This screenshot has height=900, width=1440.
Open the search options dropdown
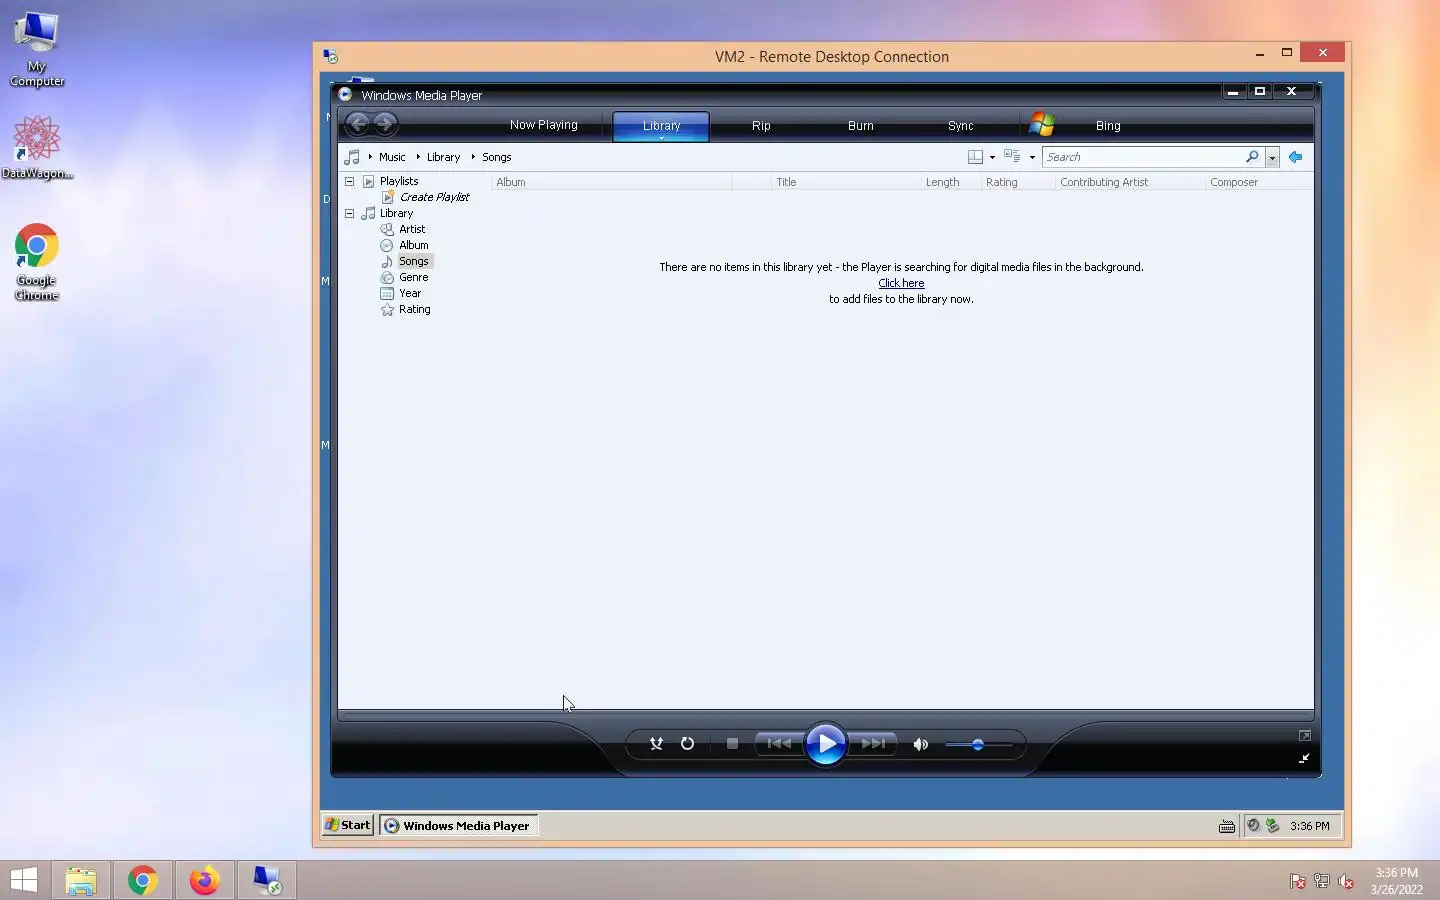[x=1272, y=157]
